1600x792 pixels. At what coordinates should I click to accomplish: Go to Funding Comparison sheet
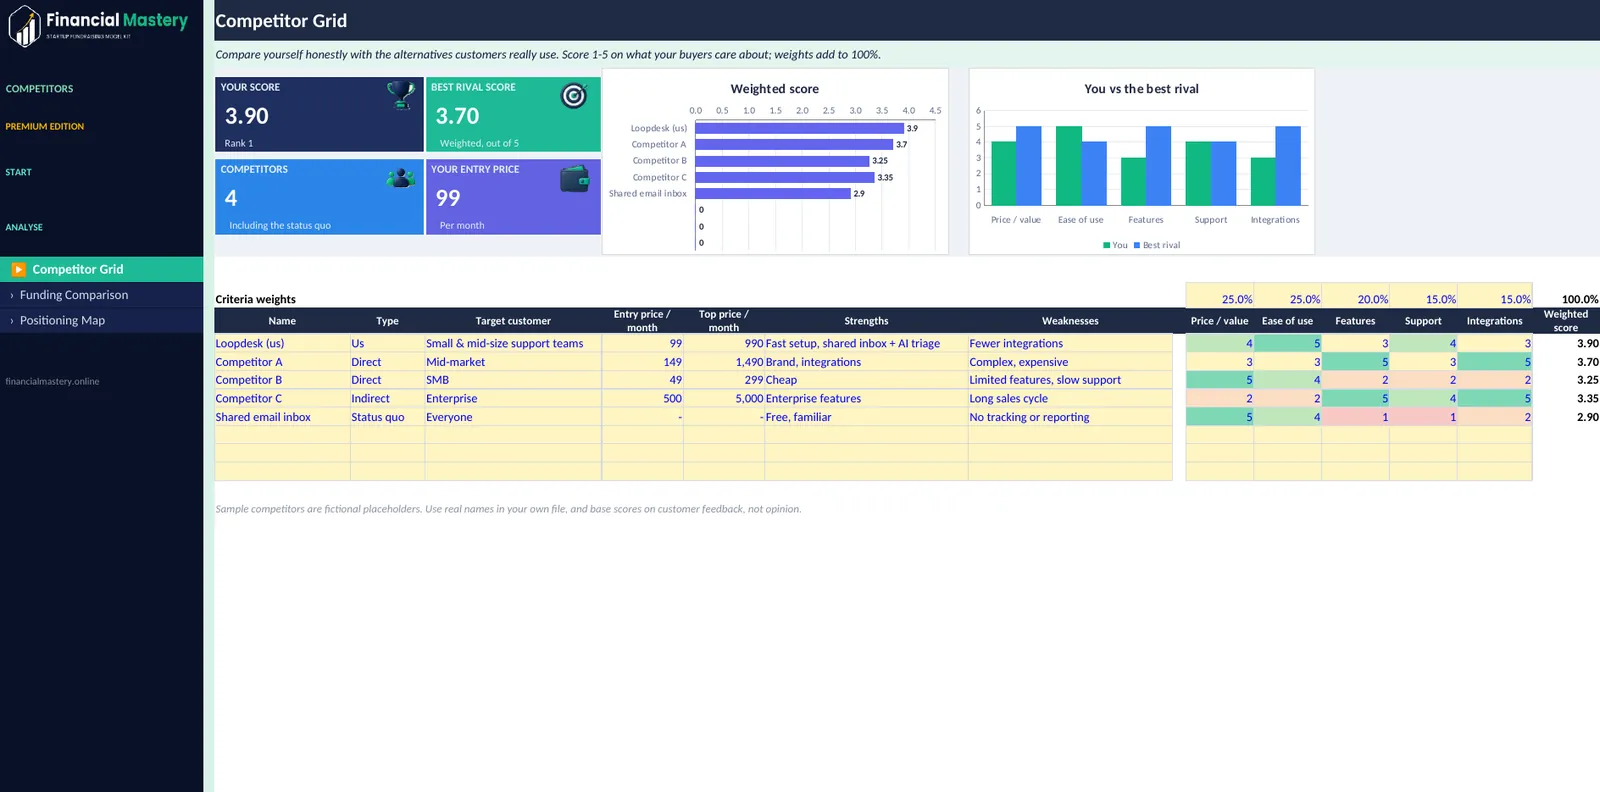pos(102,295)
